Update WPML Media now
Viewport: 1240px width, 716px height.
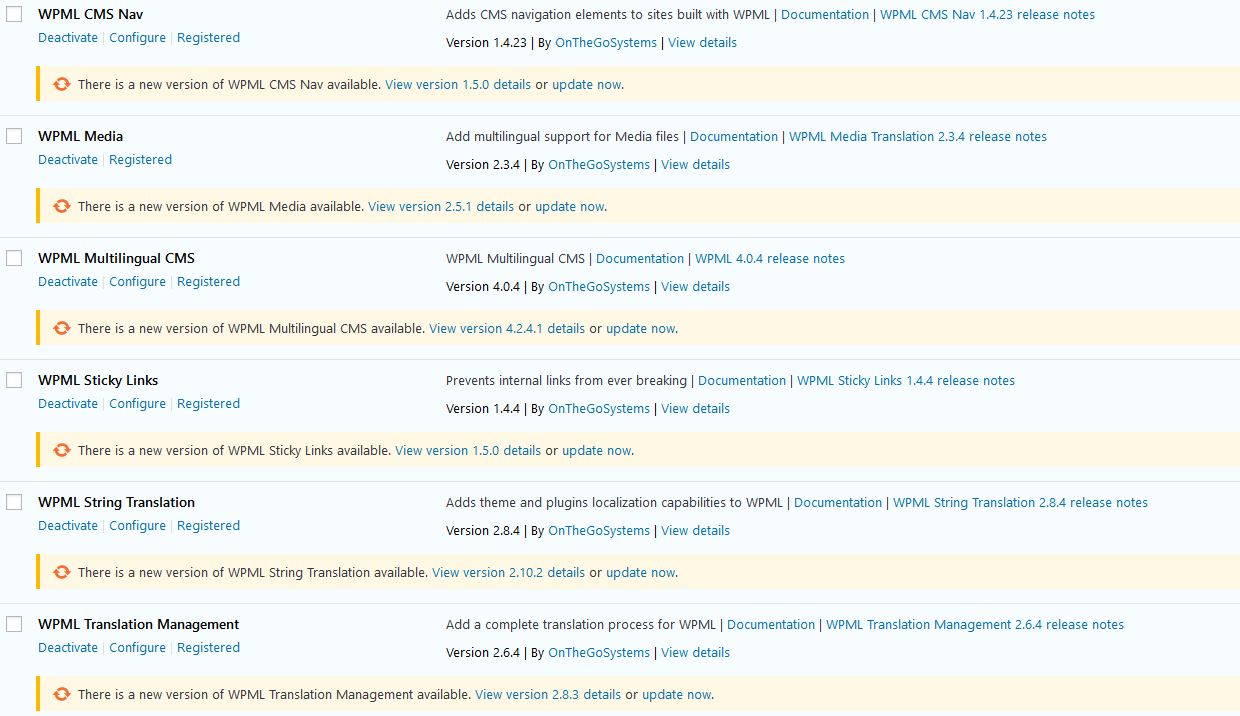pyautogui.click(x=569, y=207)
